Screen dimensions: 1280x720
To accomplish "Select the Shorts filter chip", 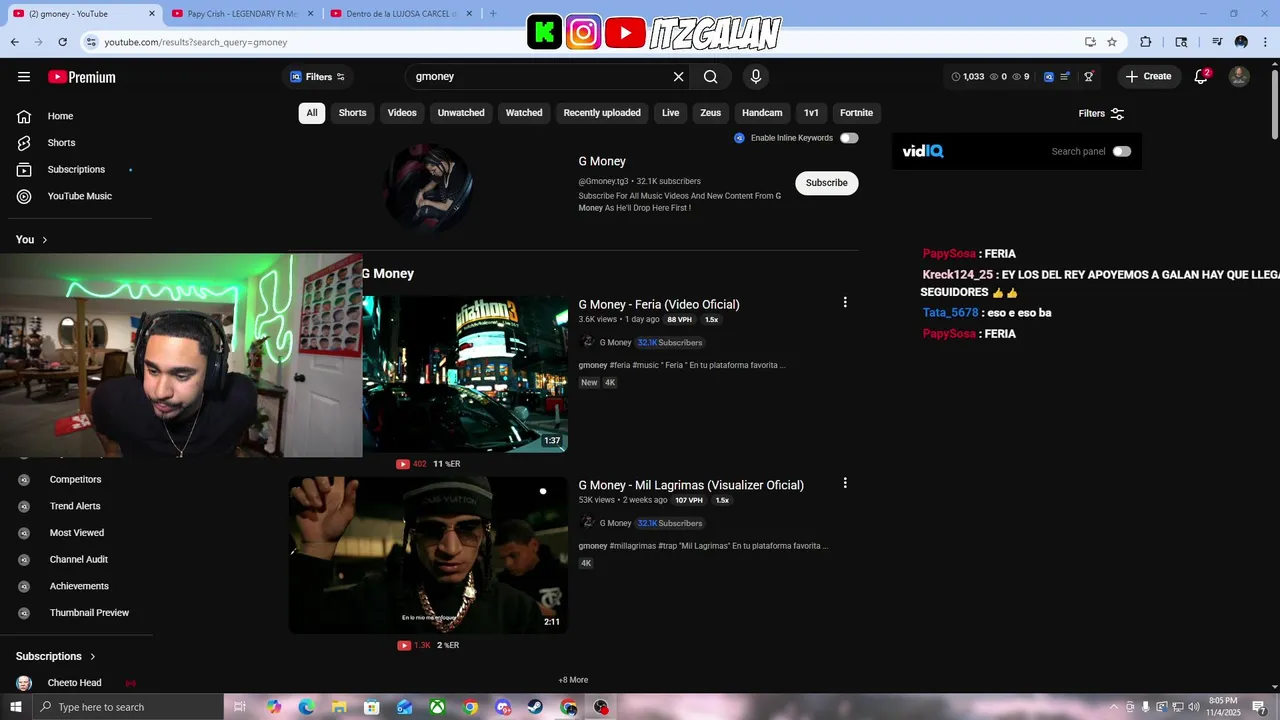I will click(x=352, y=113).
